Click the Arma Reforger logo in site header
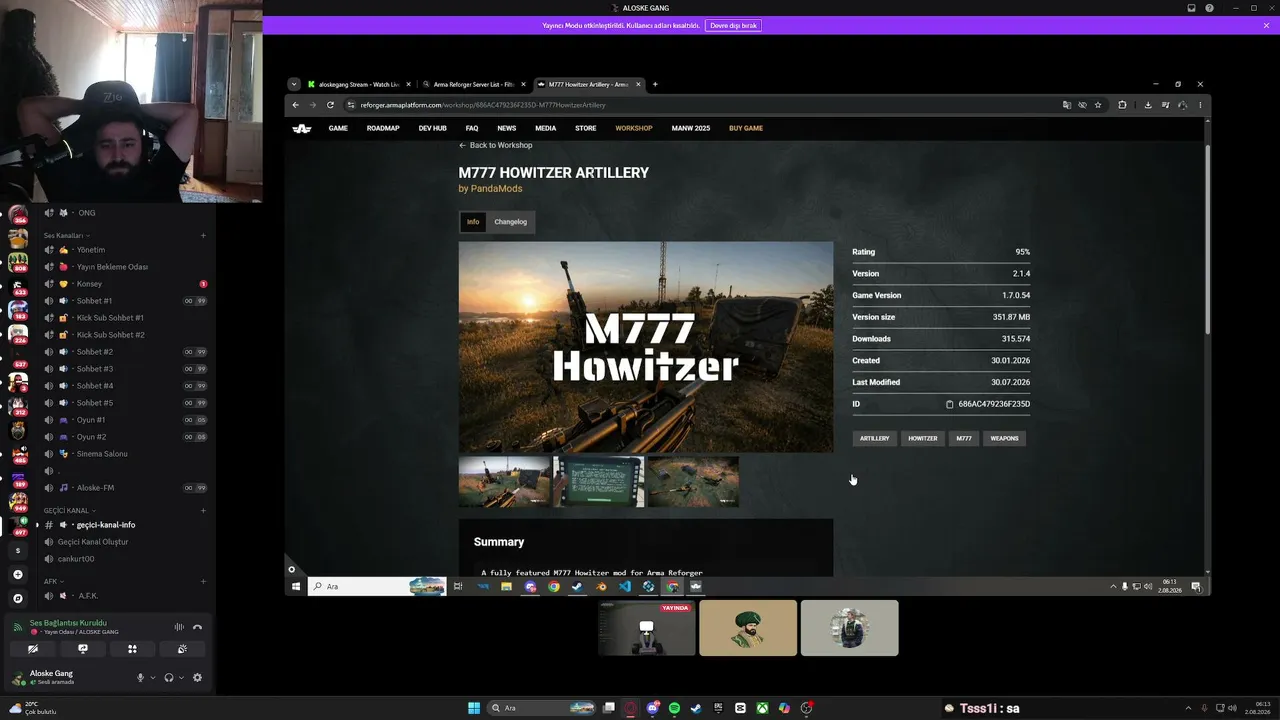The height and width of the screenshot is (720, 1280). pyautogui.click(x=302, y=128)
